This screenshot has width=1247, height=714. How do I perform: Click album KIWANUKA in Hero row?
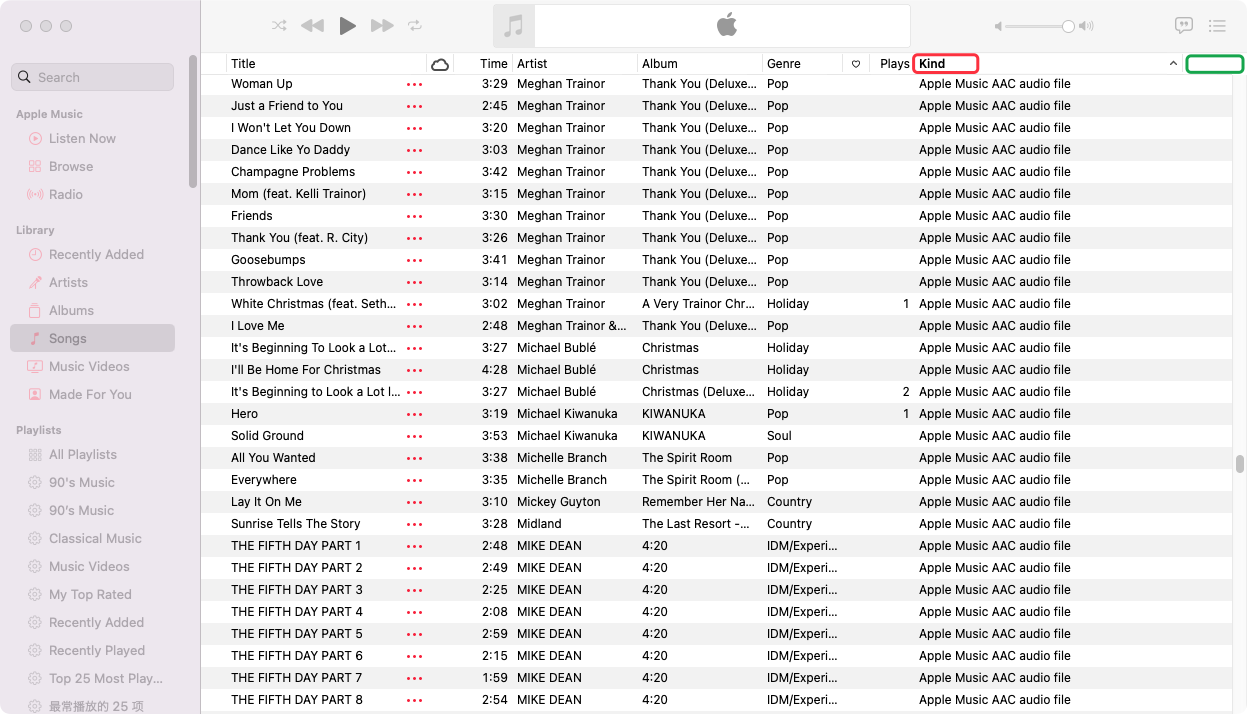point(675,414)
